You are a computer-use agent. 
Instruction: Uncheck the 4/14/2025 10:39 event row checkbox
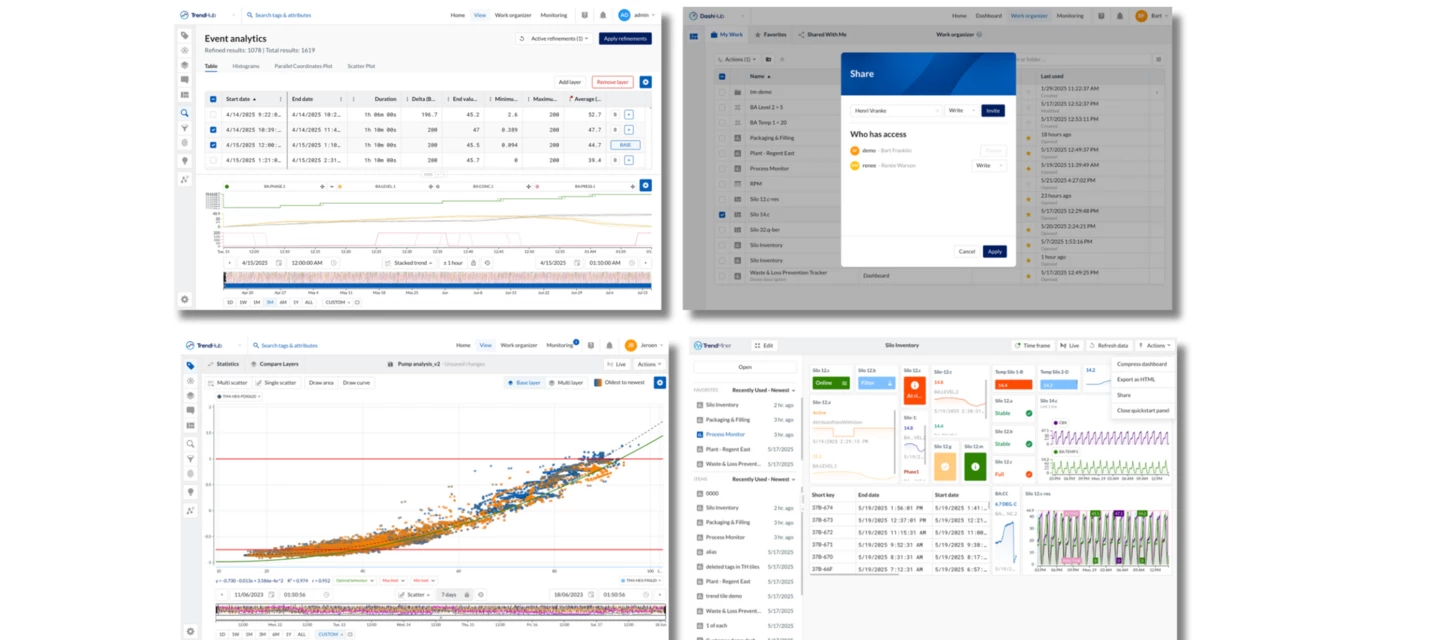point(213,130)
